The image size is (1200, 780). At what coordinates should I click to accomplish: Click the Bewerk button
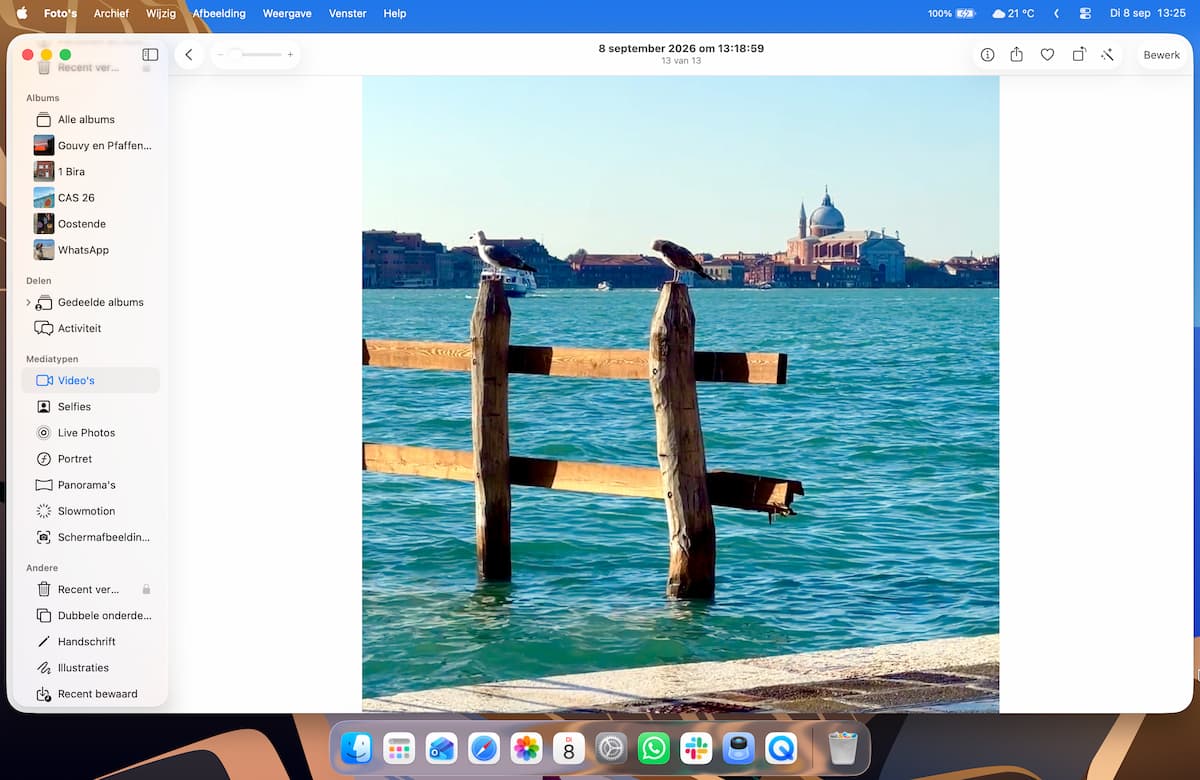[1162, 55]
